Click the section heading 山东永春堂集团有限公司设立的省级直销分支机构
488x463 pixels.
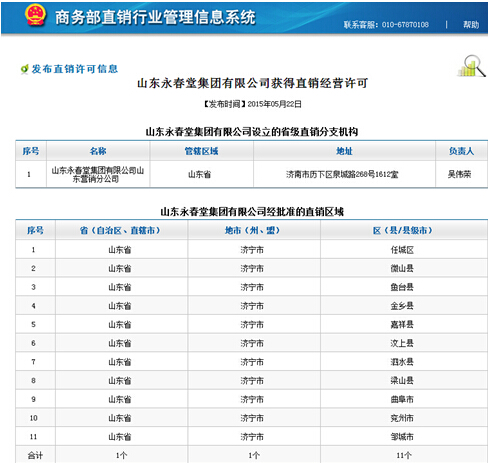tap(252, 132)
